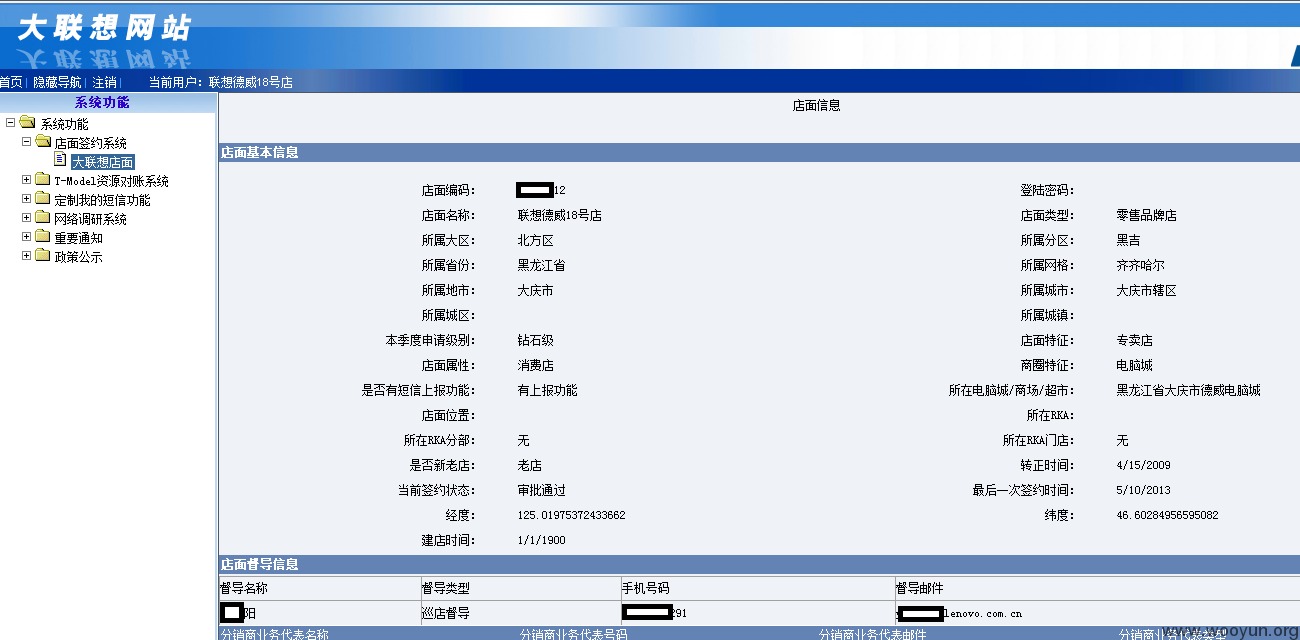
Task: Click the 钻石级 level value
Action: [x=535, y=340]
